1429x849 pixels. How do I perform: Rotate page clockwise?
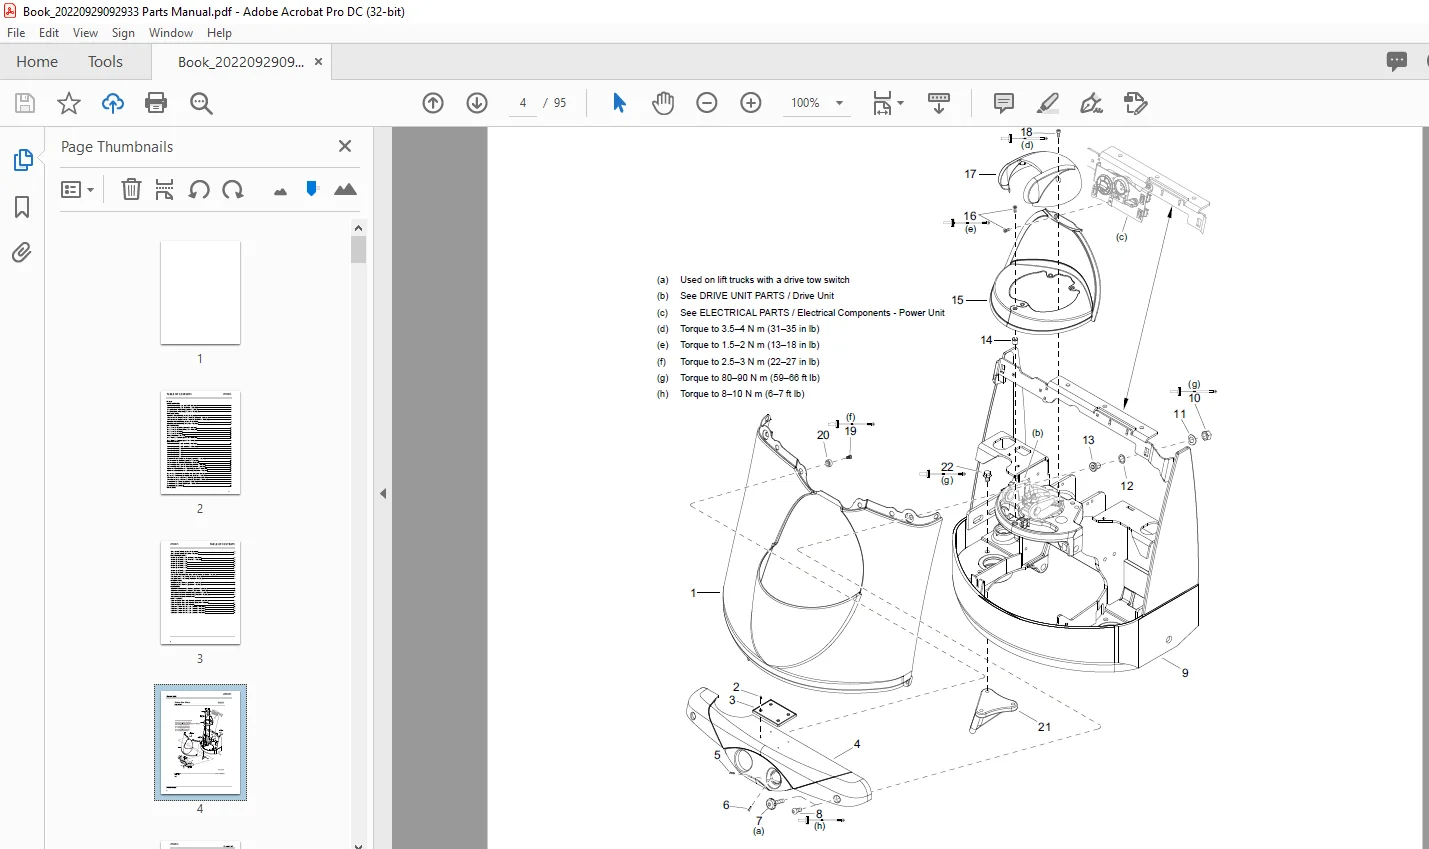233,189
